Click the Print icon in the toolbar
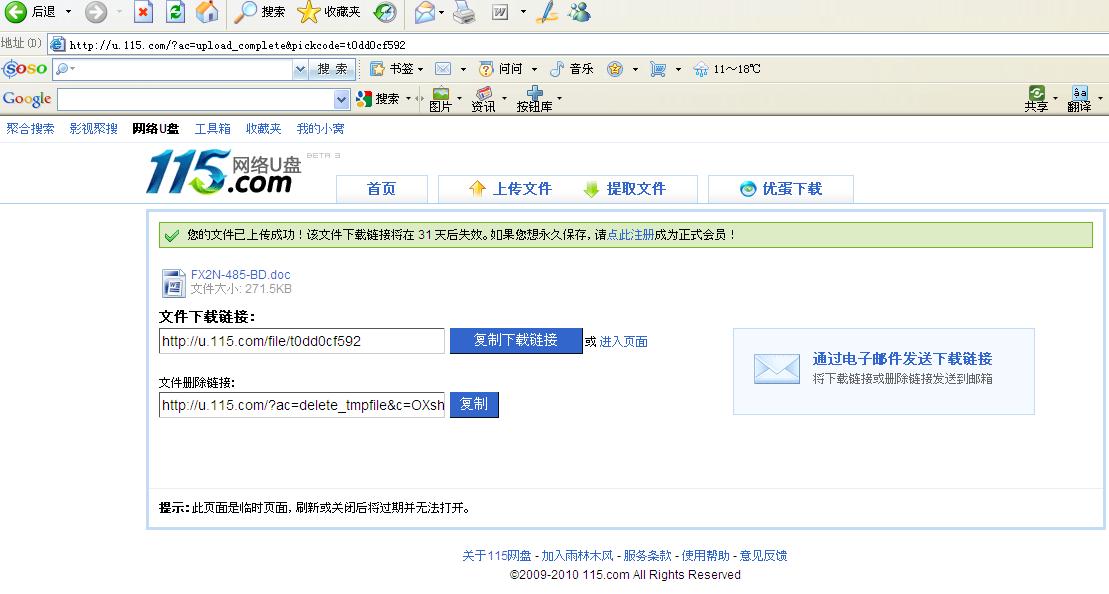1109x594 pixels. coord(464,12)
